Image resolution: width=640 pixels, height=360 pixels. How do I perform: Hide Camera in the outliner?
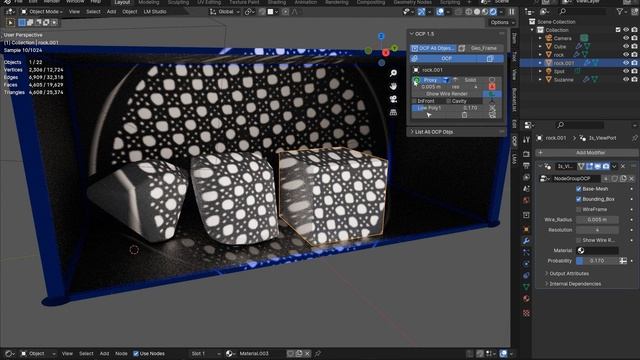pyautogui.click(x=626, y=38)
